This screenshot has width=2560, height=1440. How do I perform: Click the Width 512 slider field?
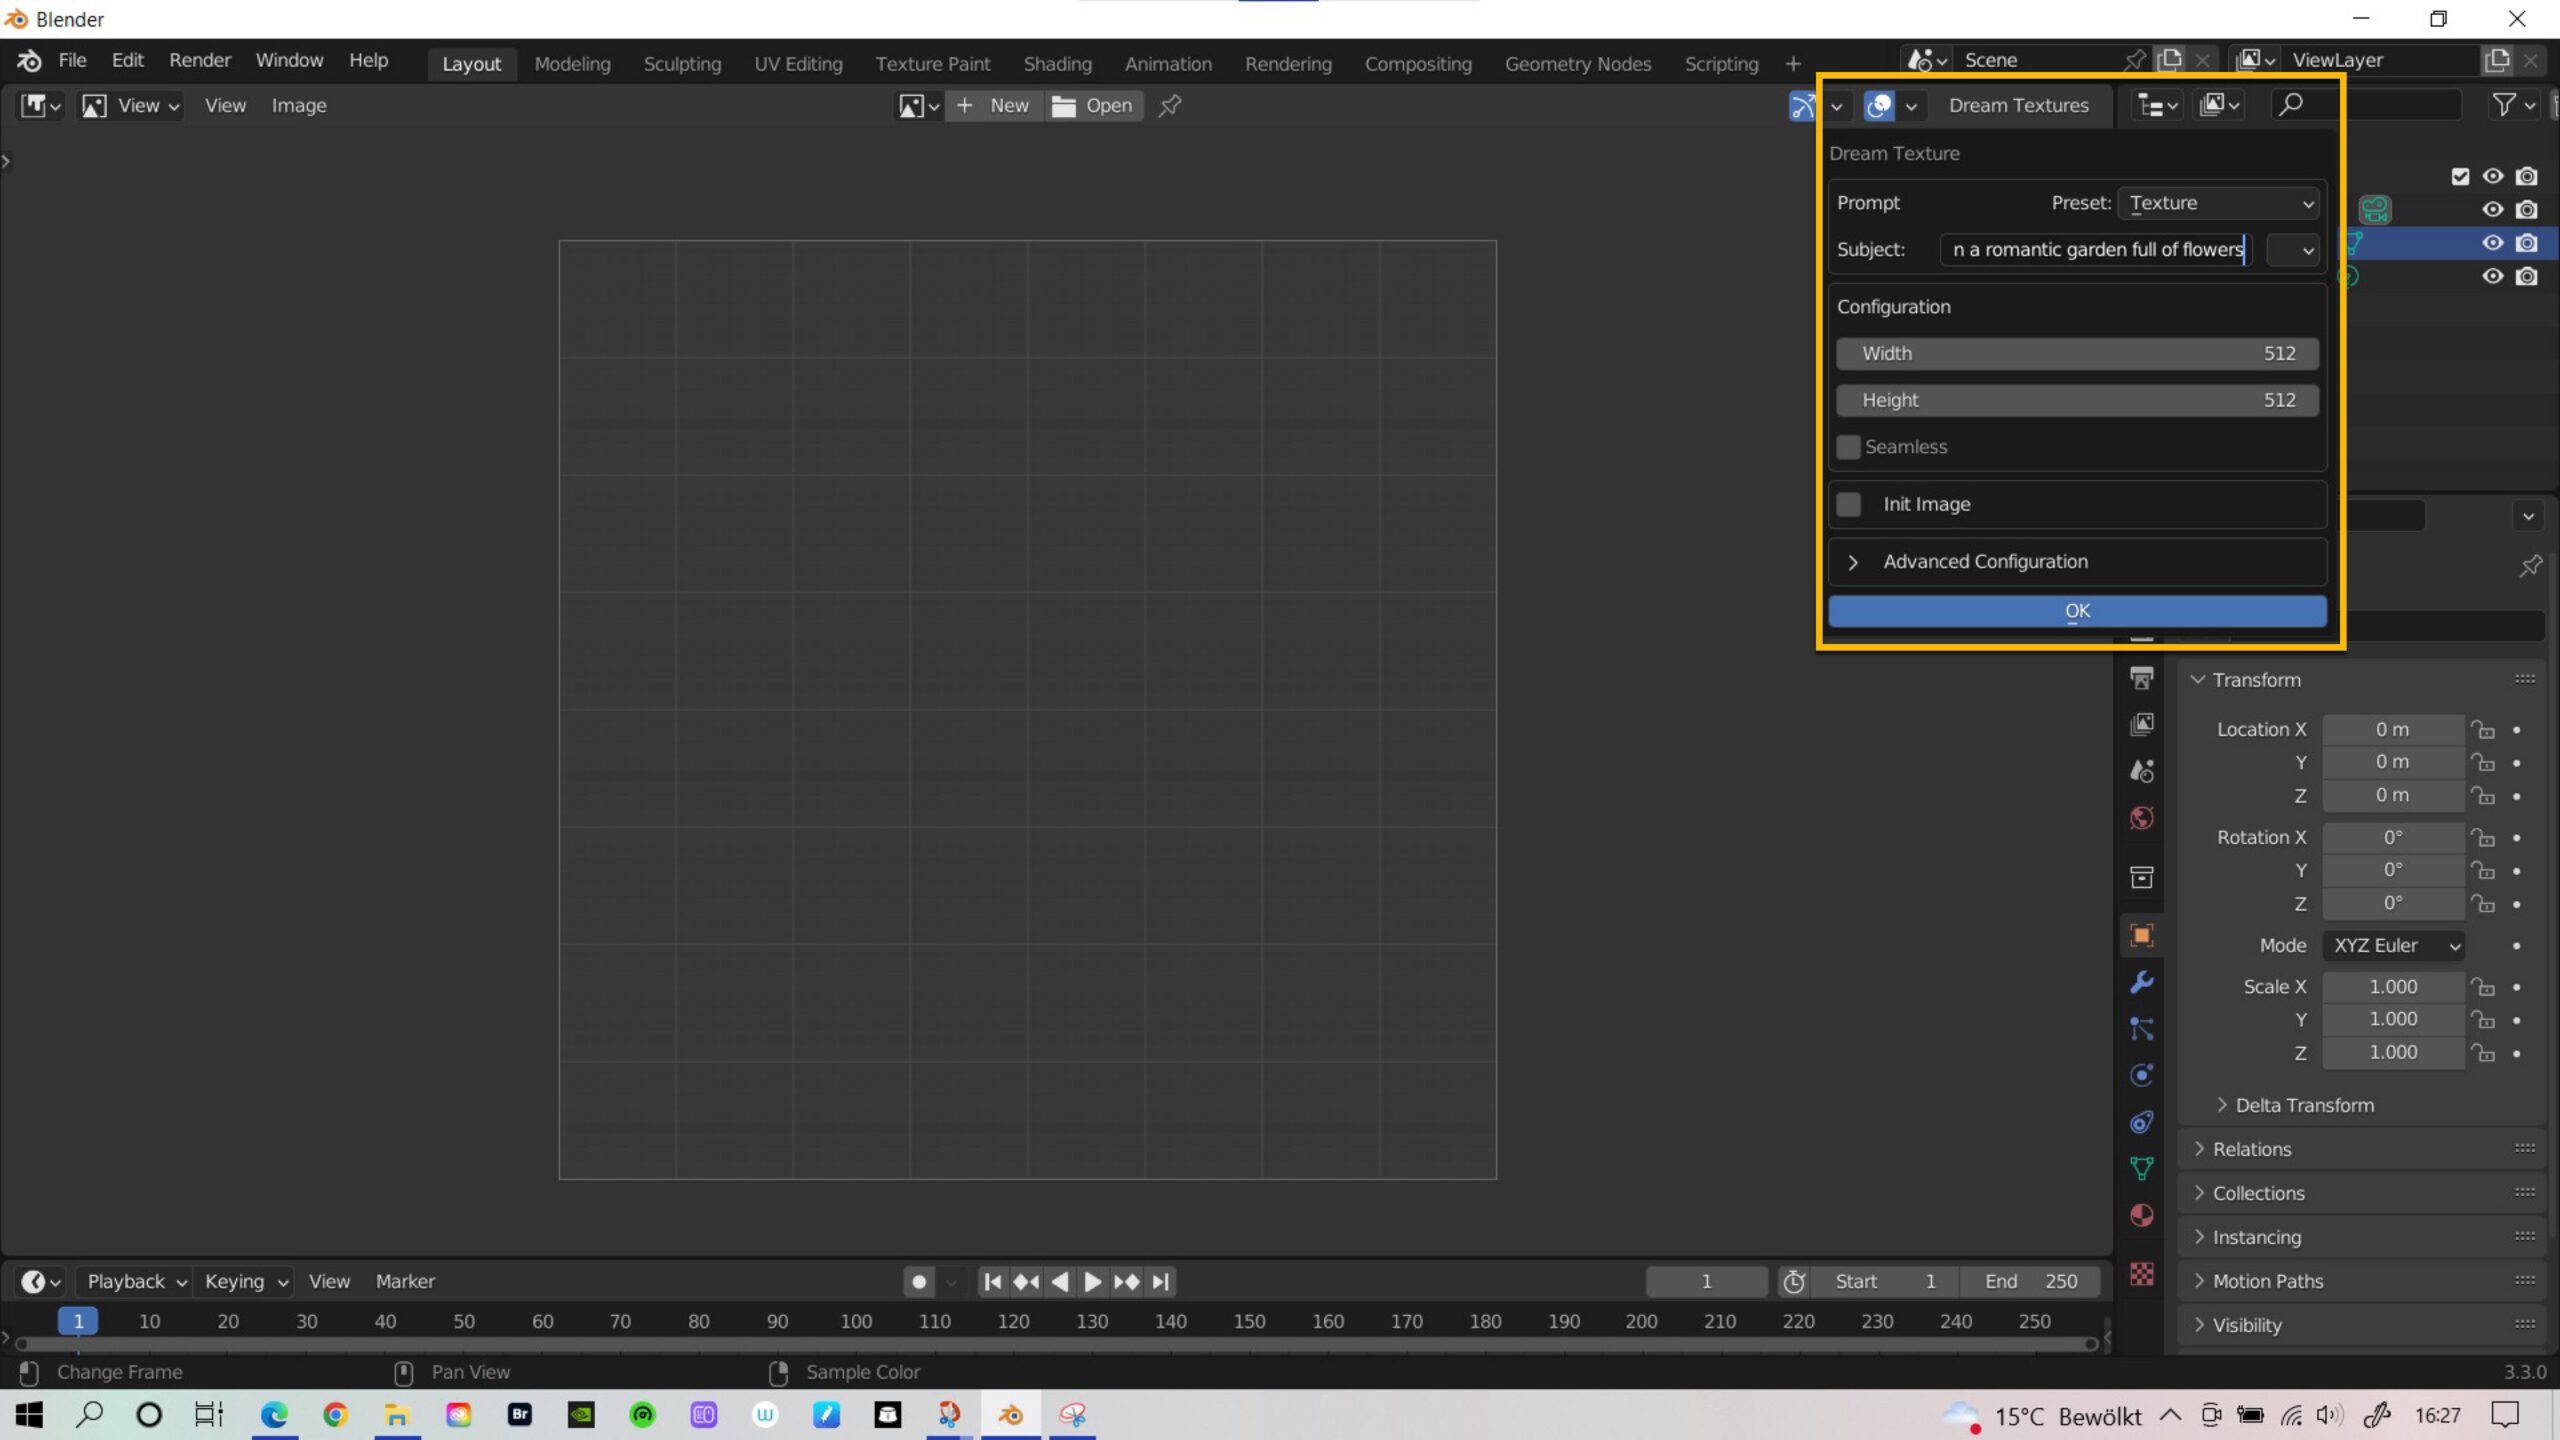click(x=2077, y=353)
